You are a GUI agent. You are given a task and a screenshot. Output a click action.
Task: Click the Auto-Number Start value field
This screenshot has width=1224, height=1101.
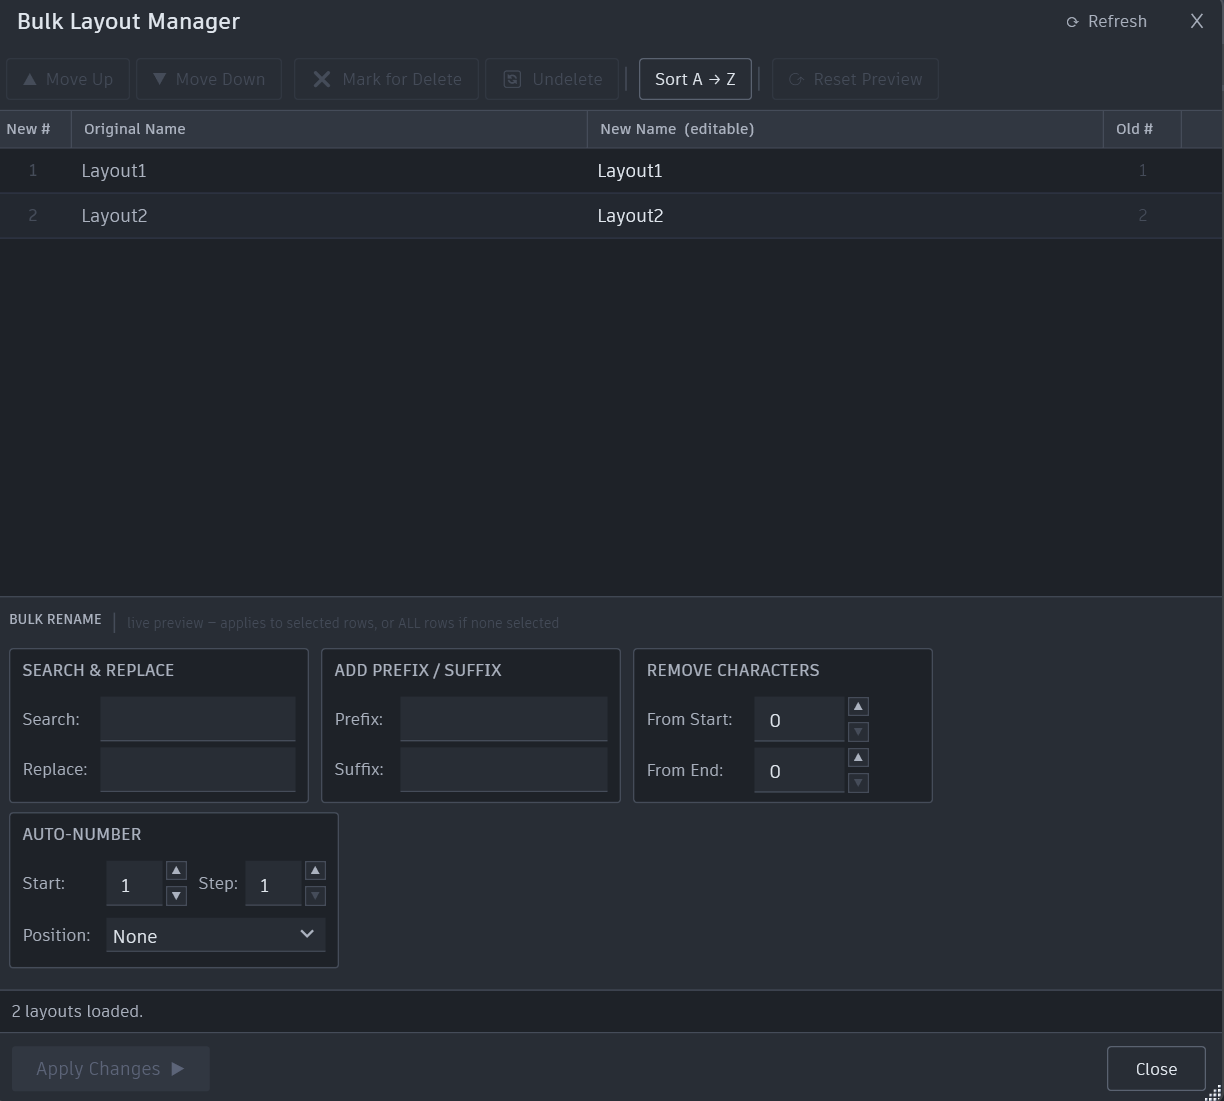[x=134, y=884]
